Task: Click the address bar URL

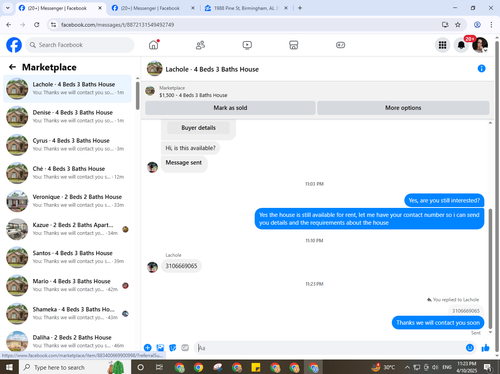Action: coord(117,25)
